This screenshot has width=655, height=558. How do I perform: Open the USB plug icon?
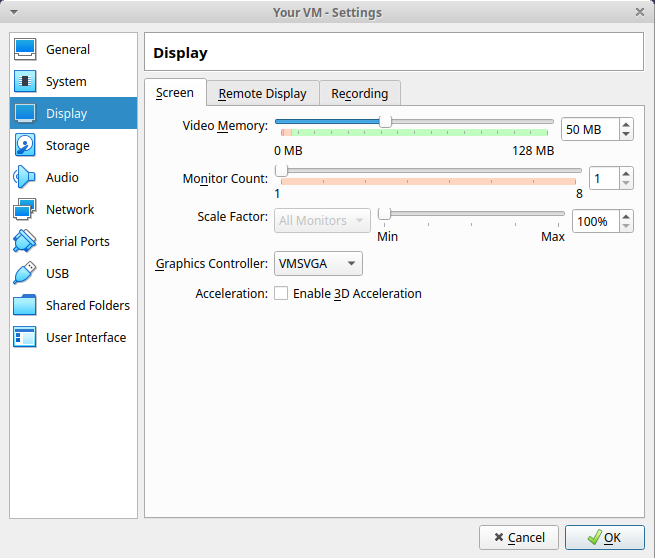tap(25, 273)
